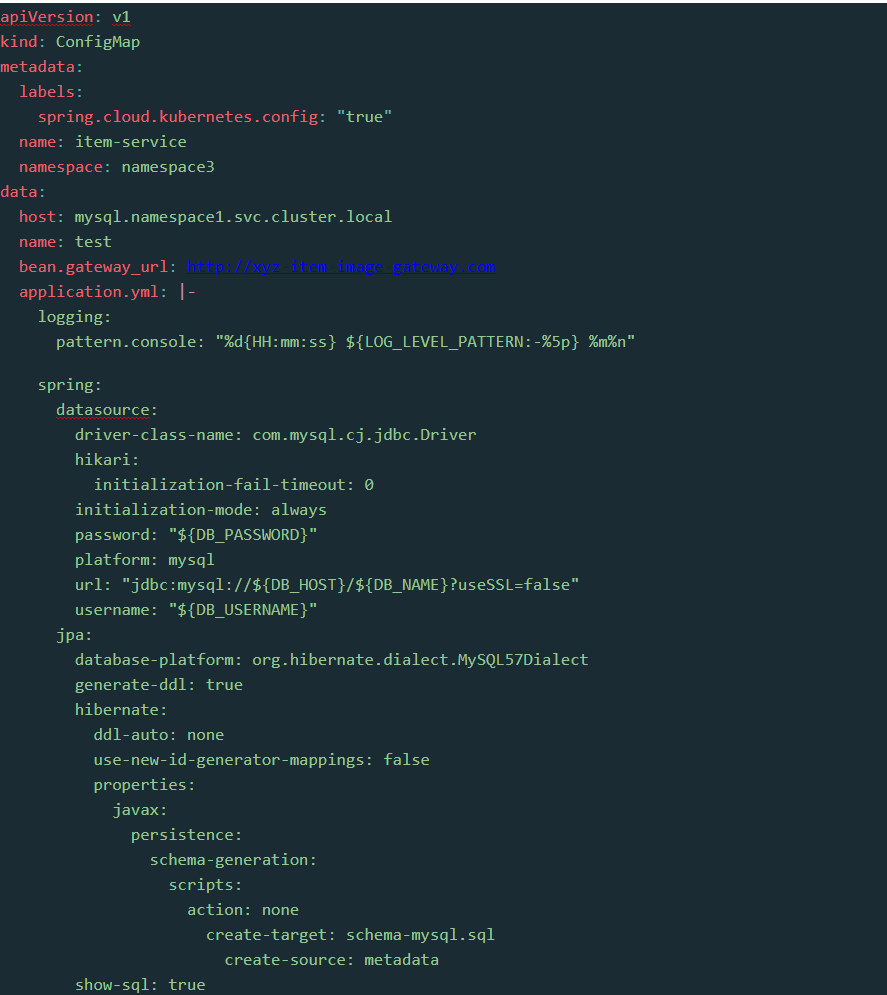
Task: Click the namespace3 value
Action: point(168,167)
